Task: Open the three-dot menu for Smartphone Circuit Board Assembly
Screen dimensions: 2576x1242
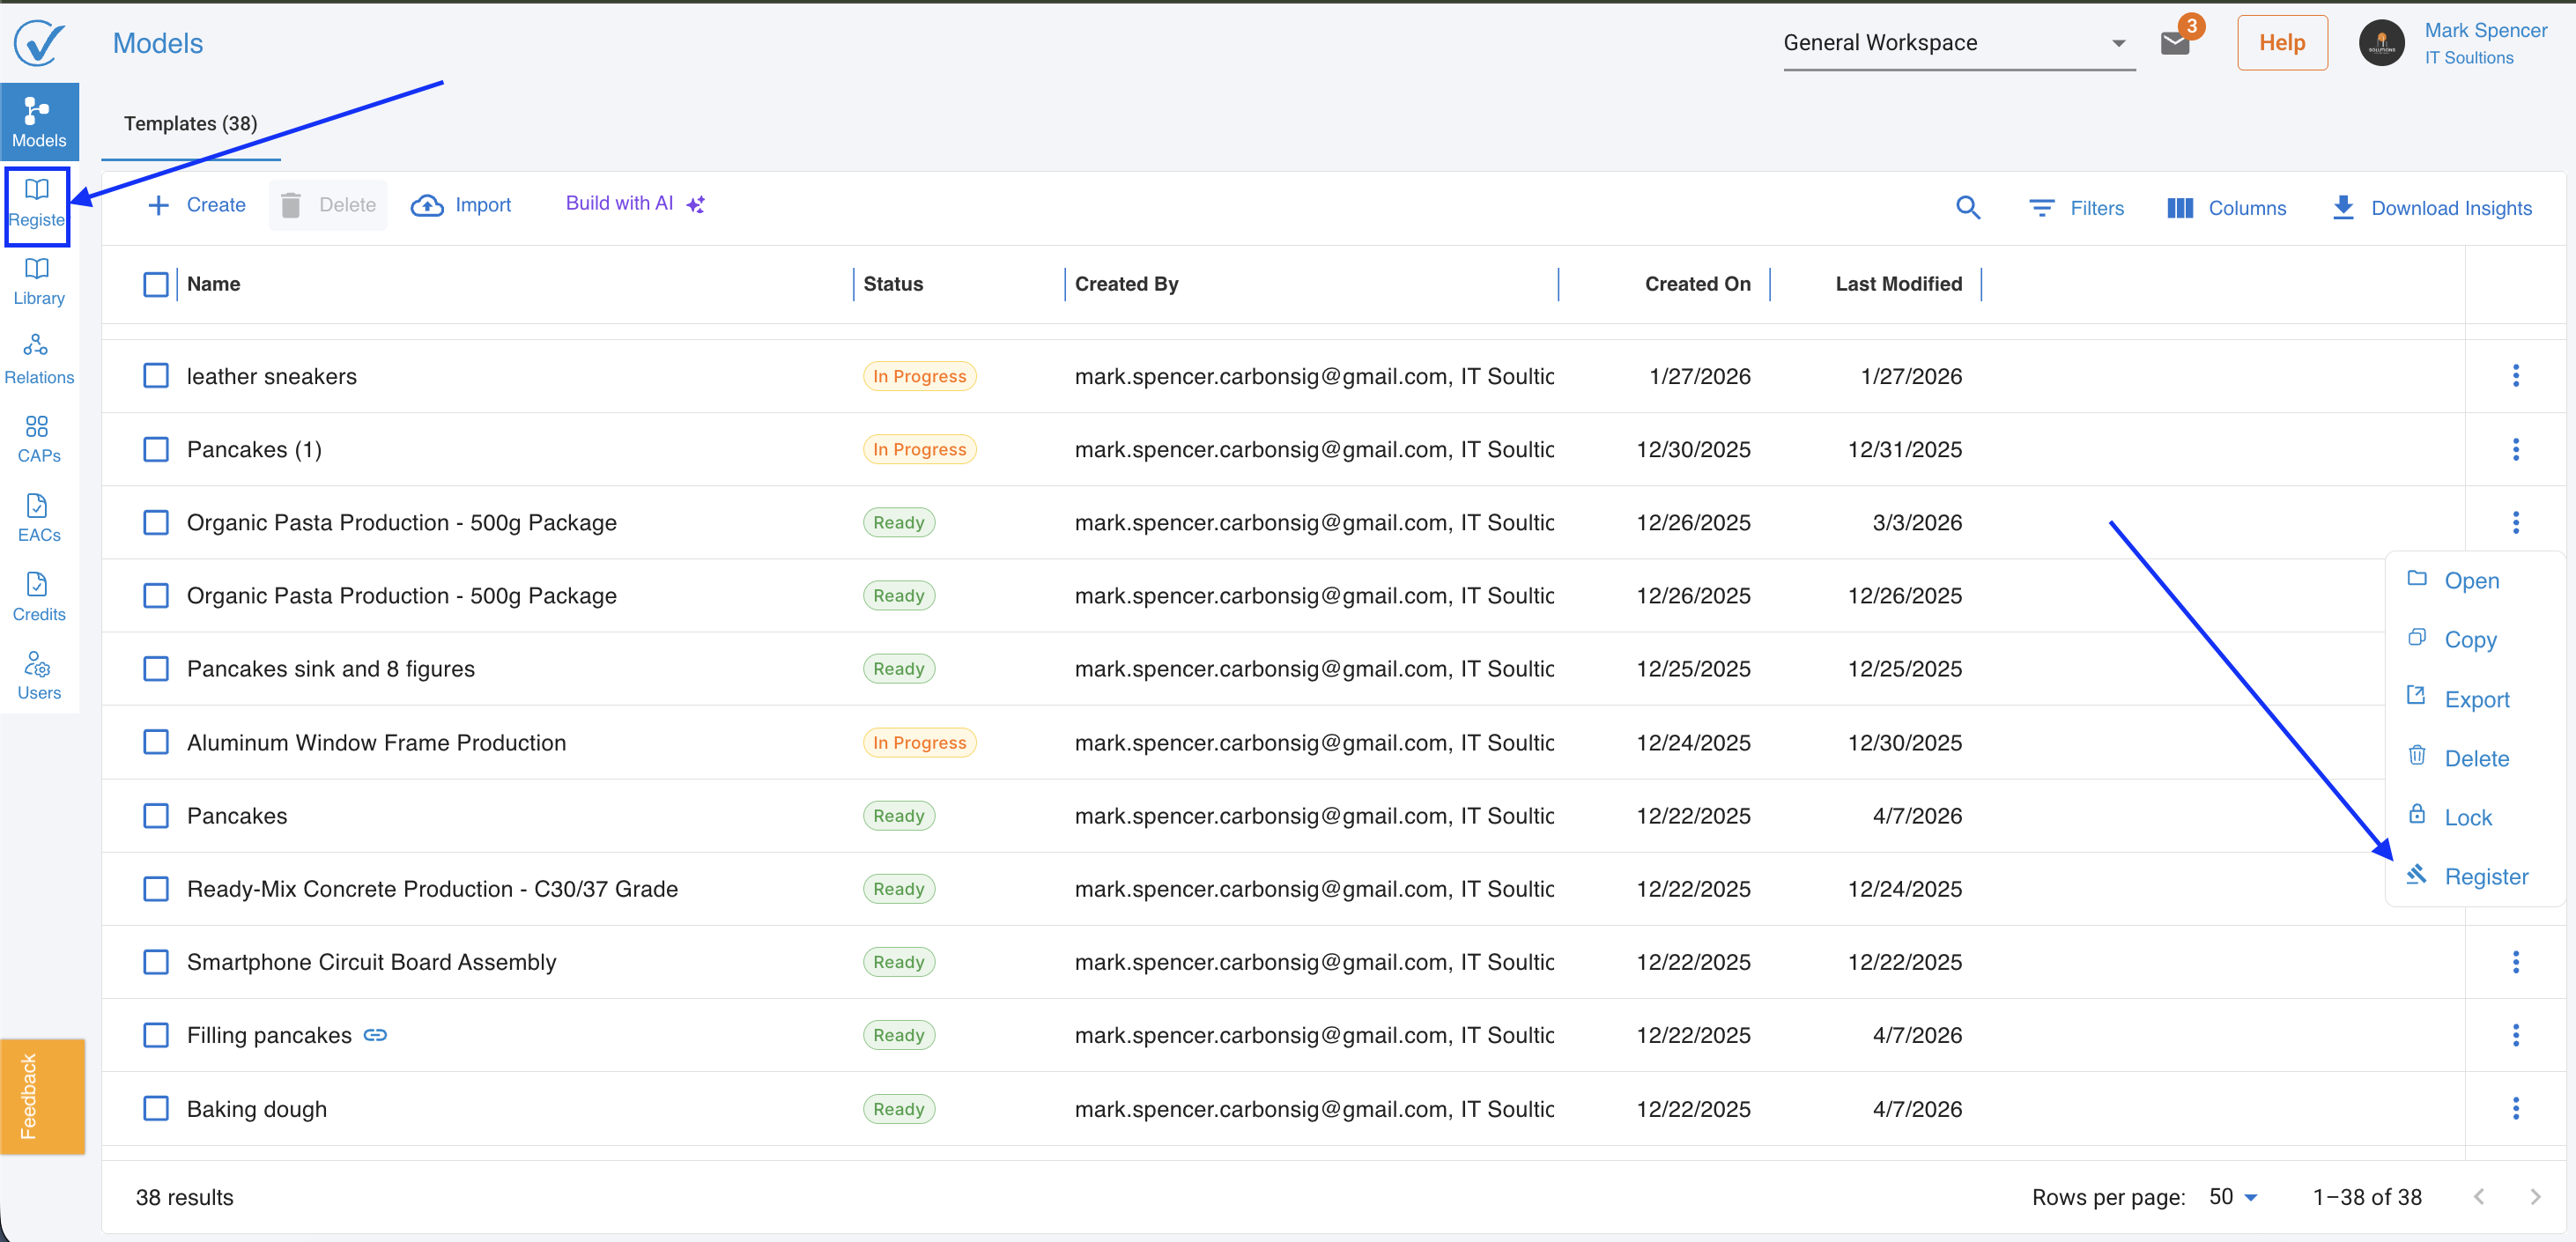Action: 2515,962
